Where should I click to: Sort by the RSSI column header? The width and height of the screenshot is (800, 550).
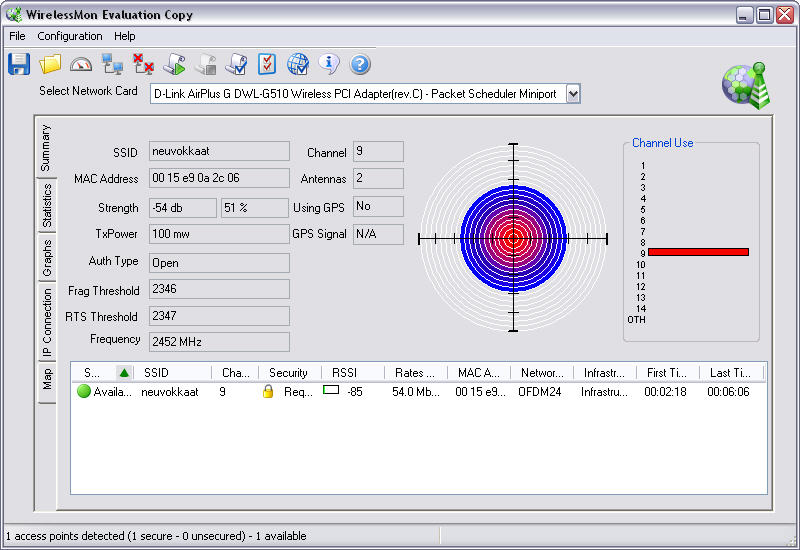353,373
